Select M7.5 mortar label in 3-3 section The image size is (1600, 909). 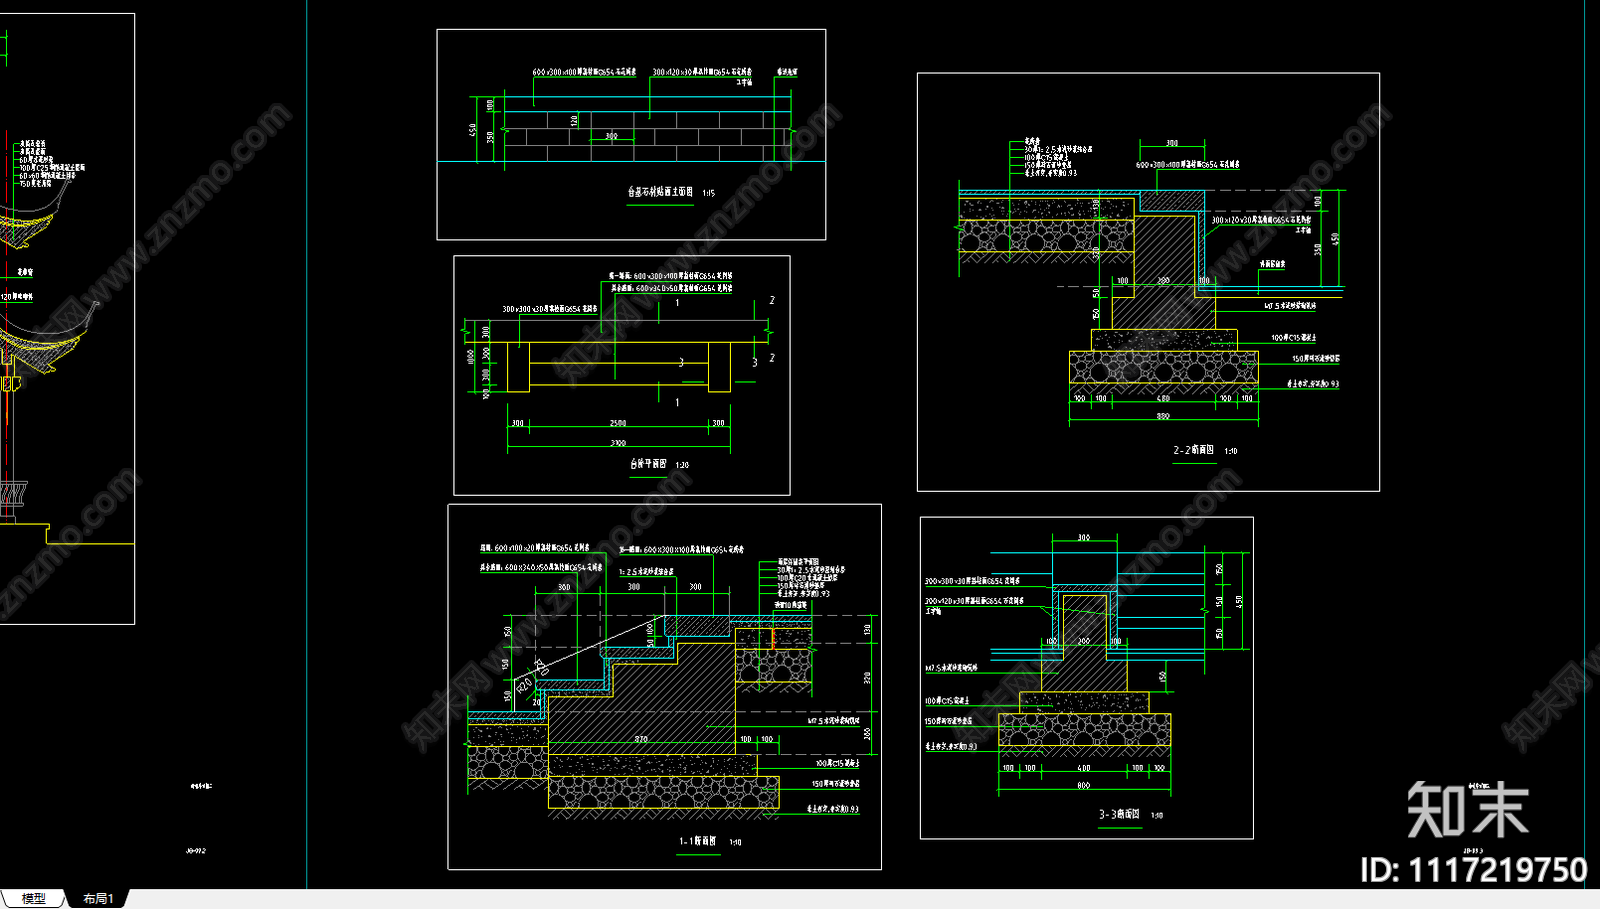[x=951, y=667]
